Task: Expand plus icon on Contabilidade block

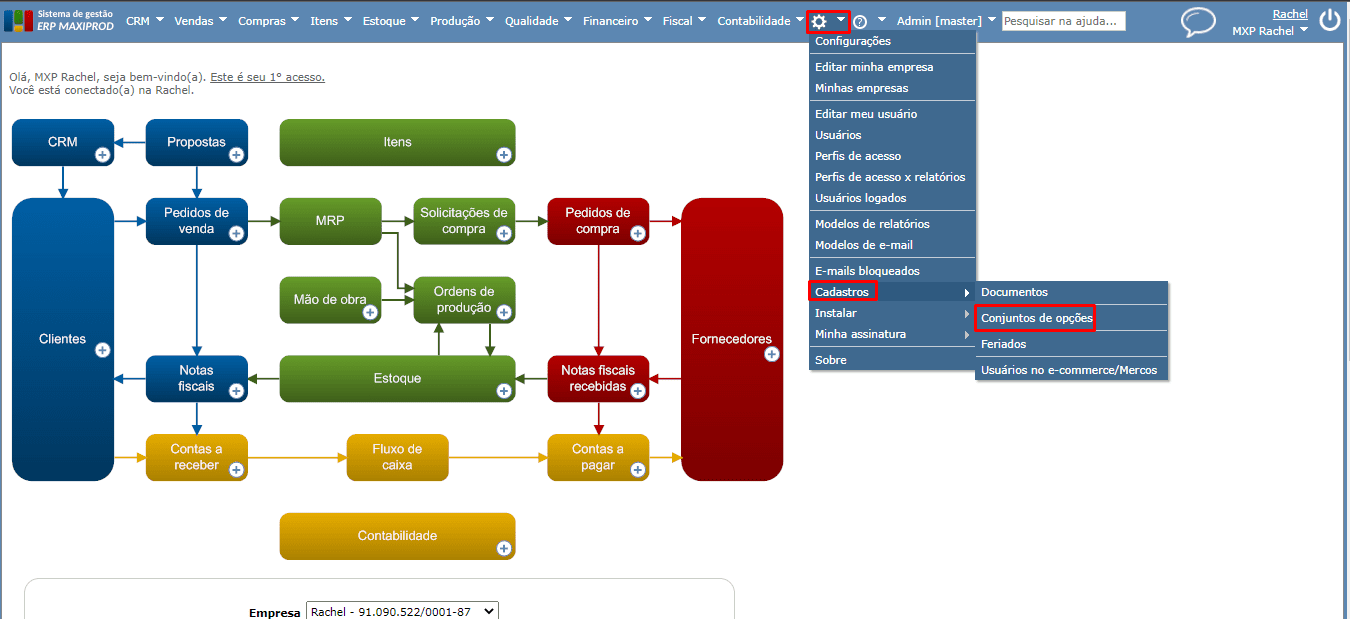Action: coord(504,548)
